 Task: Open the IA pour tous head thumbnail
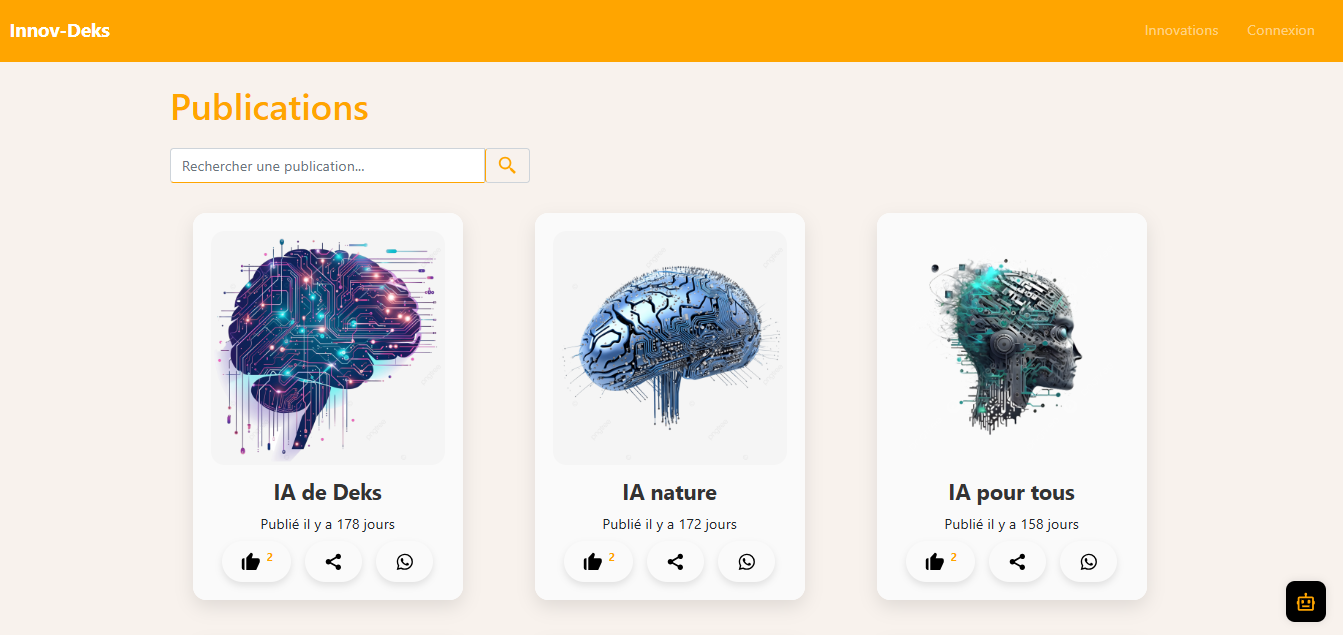[x=1012, y=348]
